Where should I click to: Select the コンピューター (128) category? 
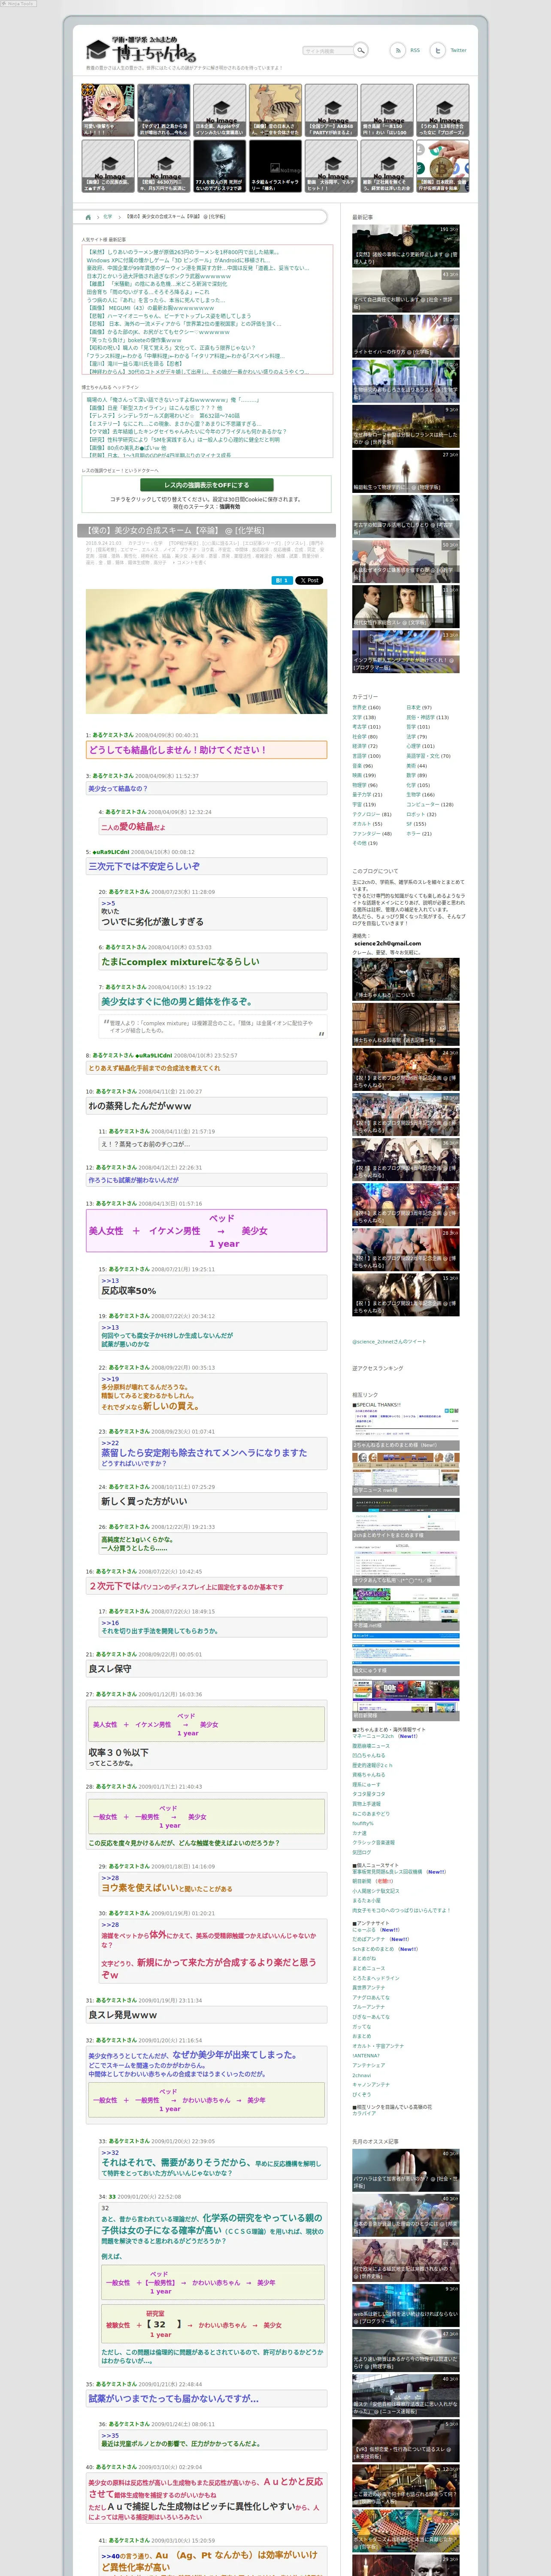430,804
